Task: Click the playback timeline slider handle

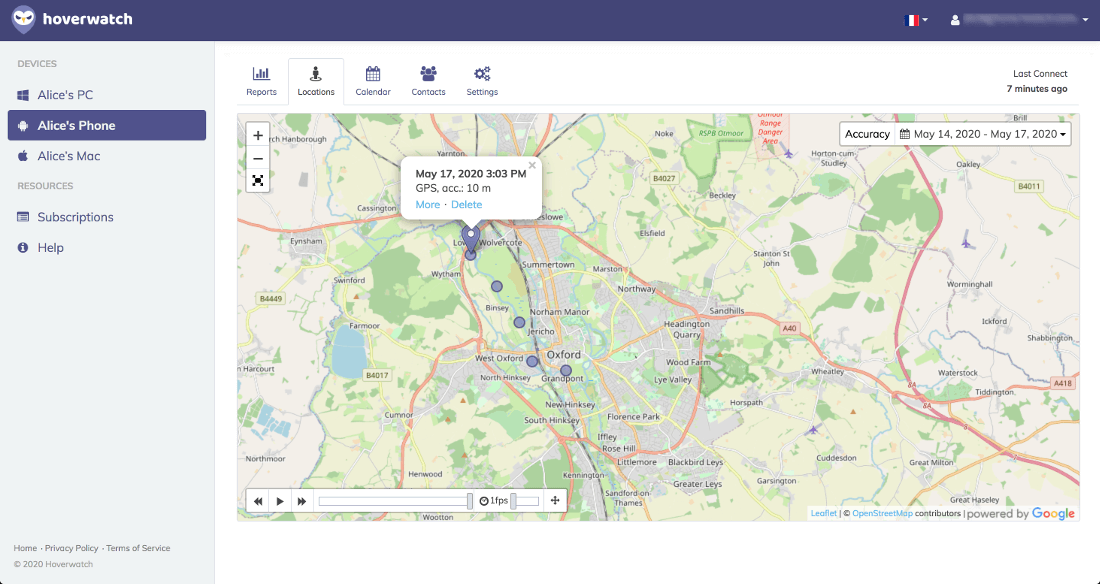Action: 471,501
